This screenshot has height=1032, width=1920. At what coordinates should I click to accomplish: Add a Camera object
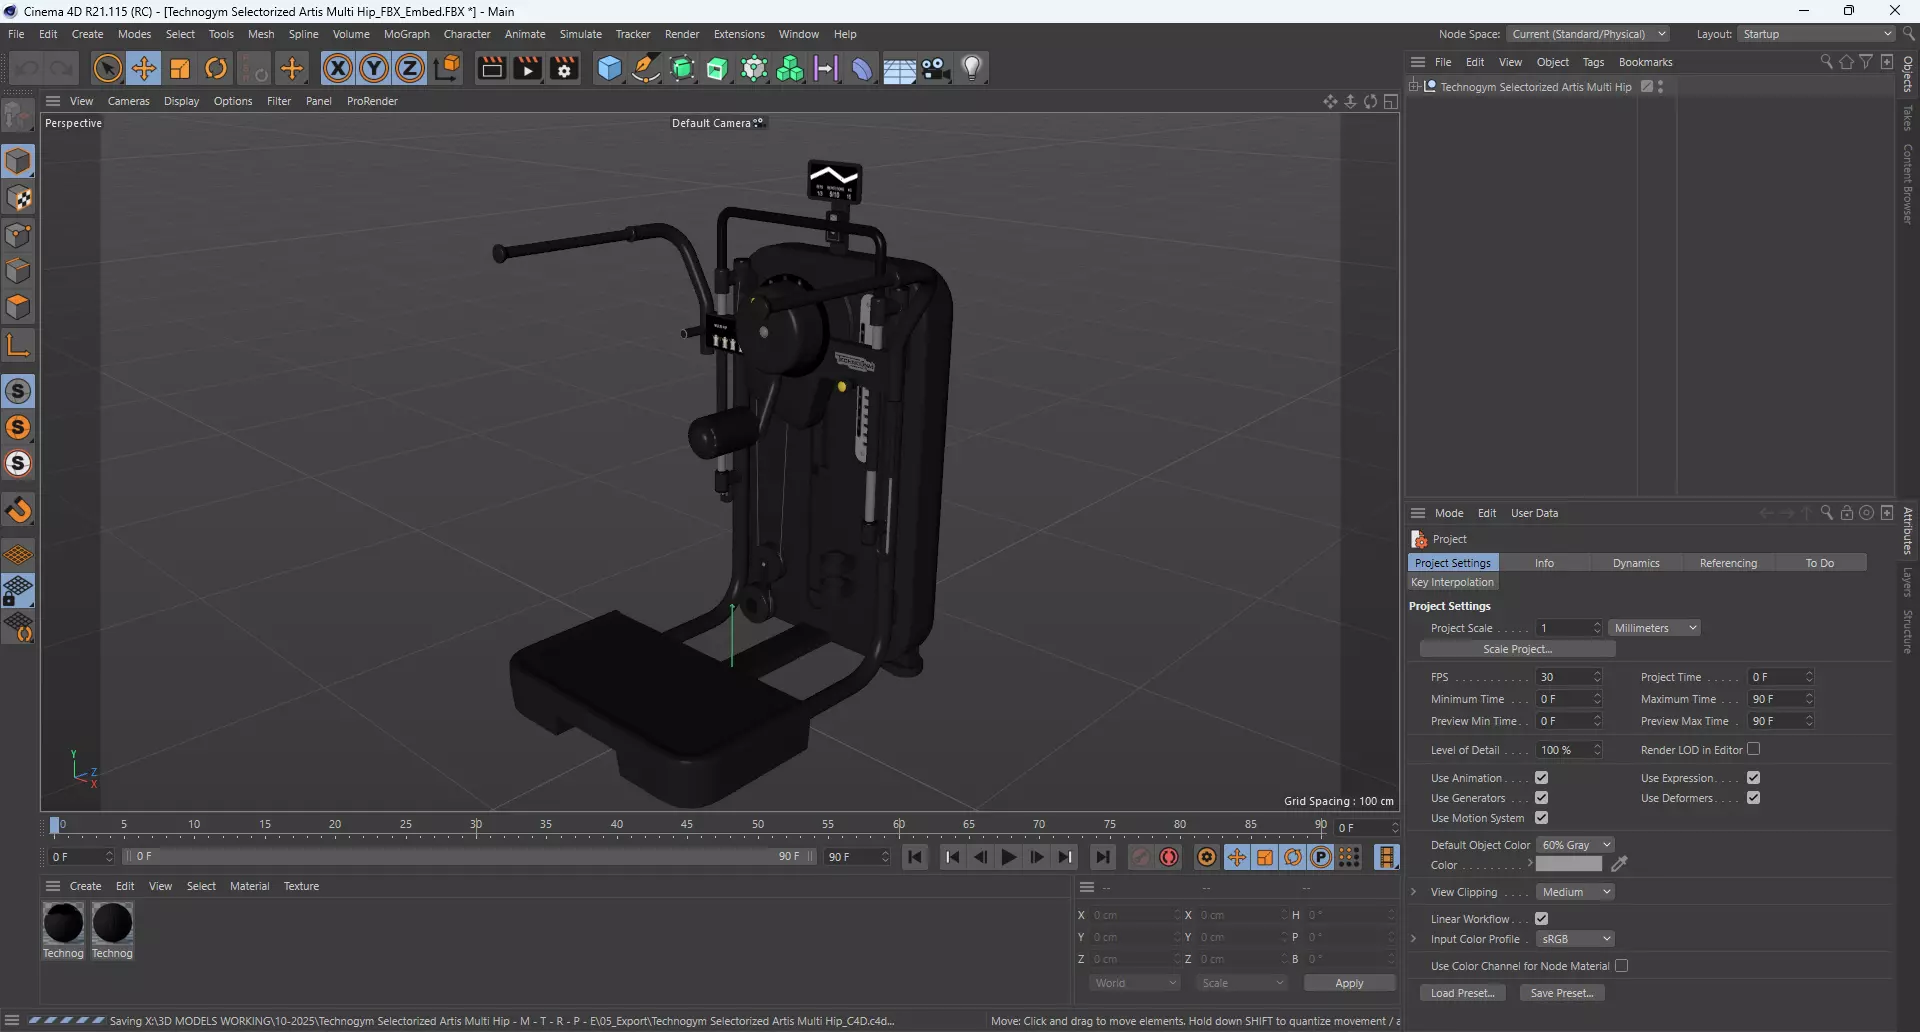point(935,68)
